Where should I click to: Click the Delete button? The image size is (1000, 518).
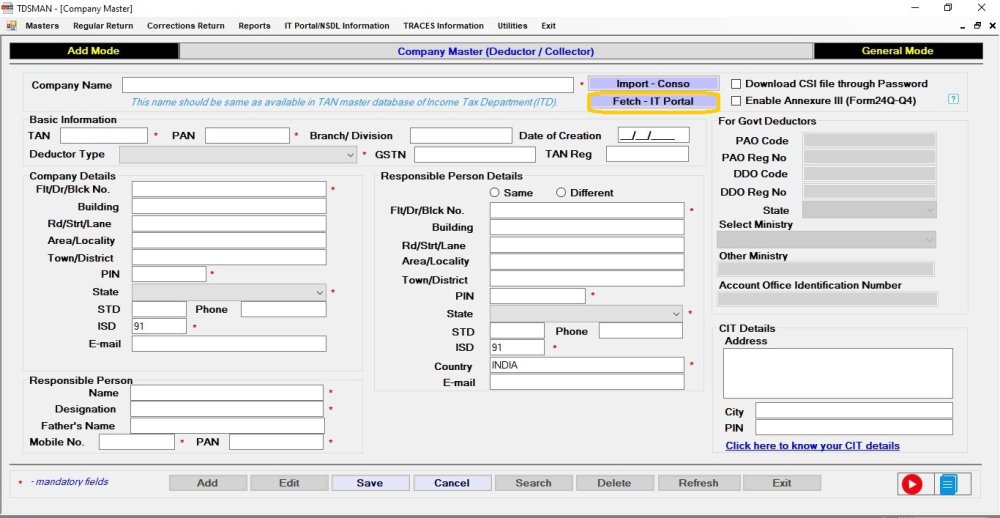click(615, 483)
